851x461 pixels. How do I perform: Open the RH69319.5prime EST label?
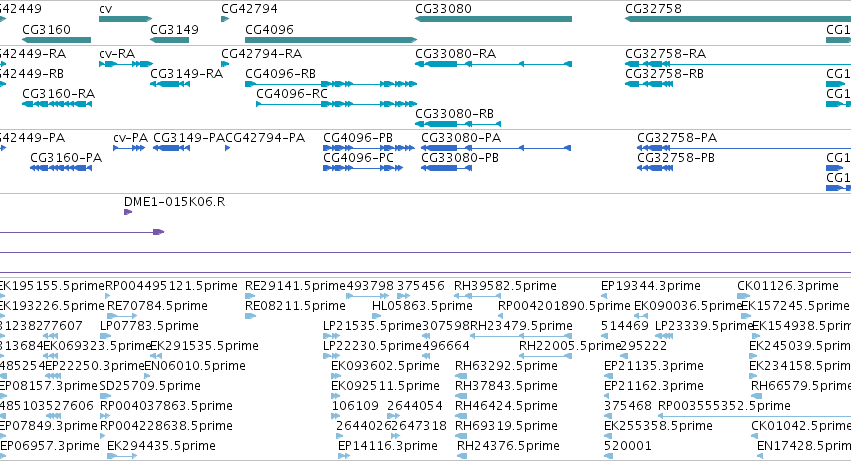tap(506, 426)
